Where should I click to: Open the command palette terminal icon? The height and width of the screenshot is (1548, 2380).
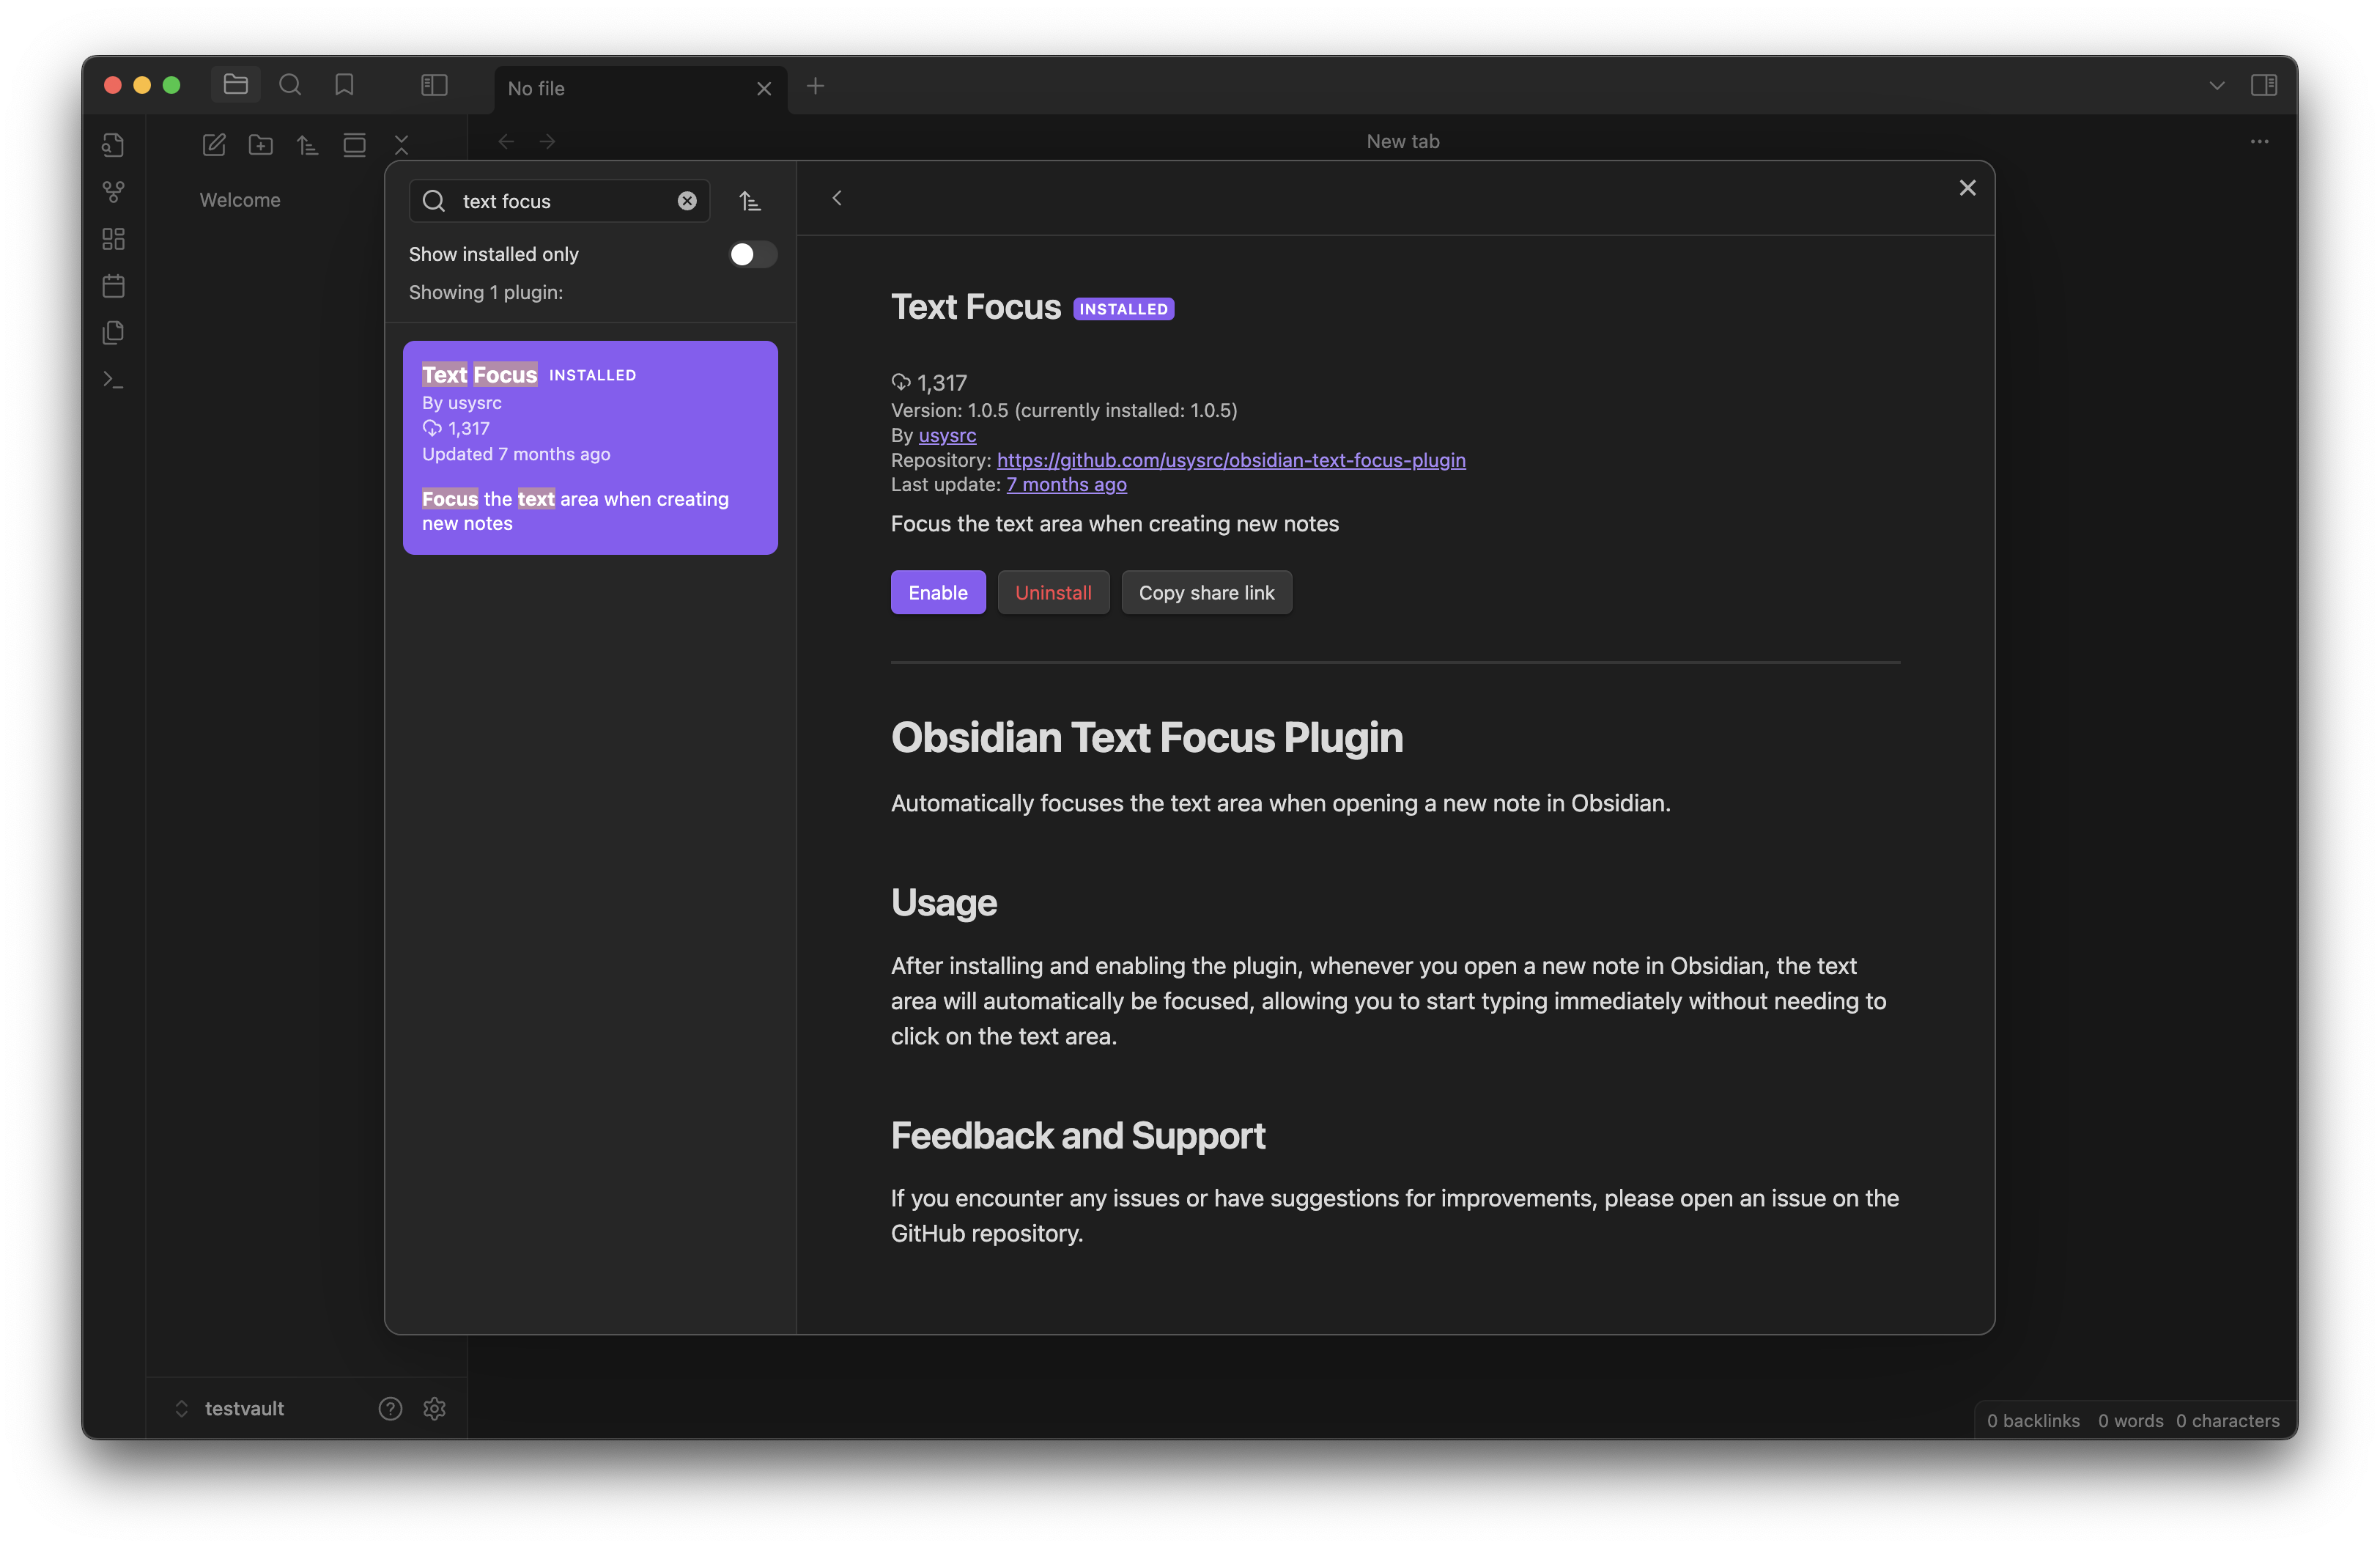[x=114, y=380]
